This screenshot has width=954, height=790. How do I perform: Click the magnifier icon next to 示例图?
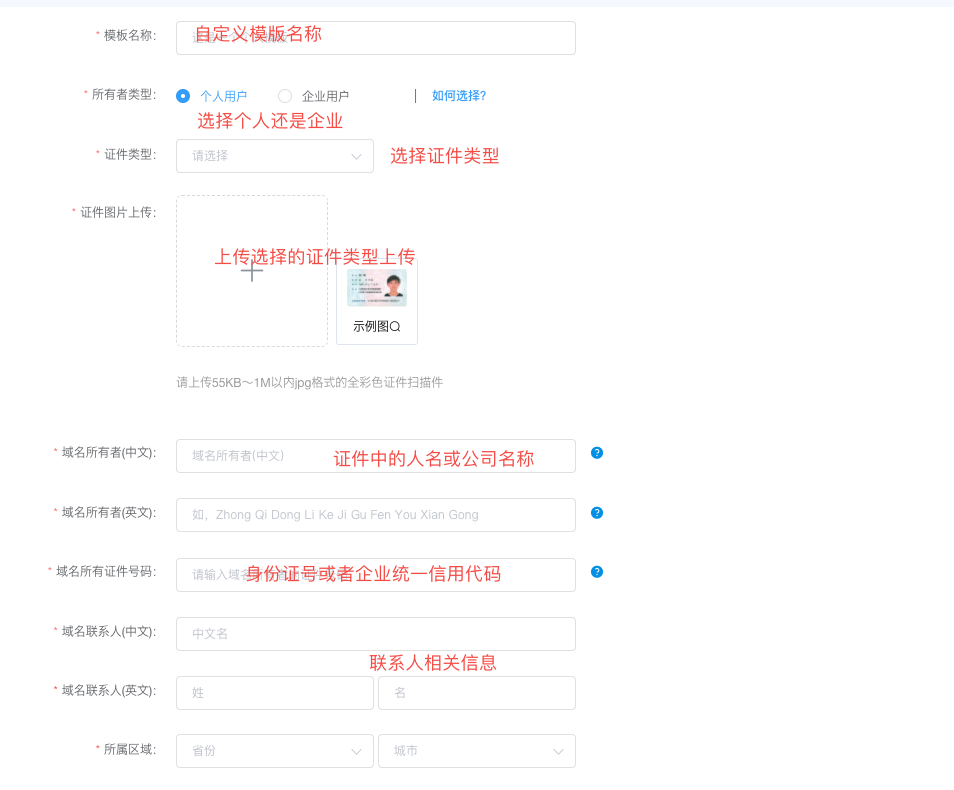click(395, 327)
